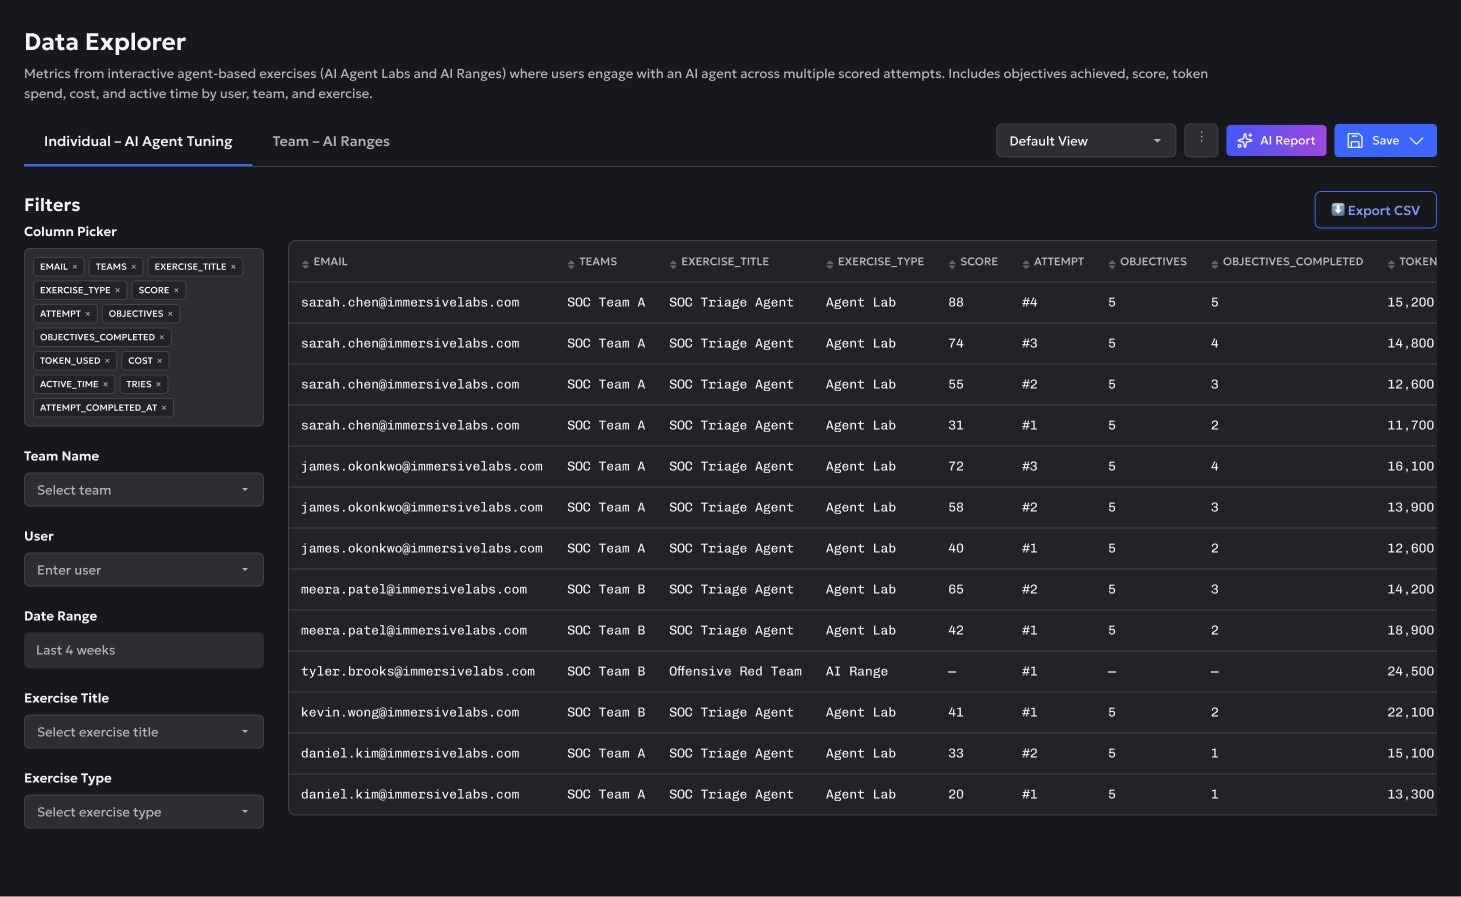Select sarah.chen row with score 88
Screen dimensions: 1461x897
pos(862,302)
